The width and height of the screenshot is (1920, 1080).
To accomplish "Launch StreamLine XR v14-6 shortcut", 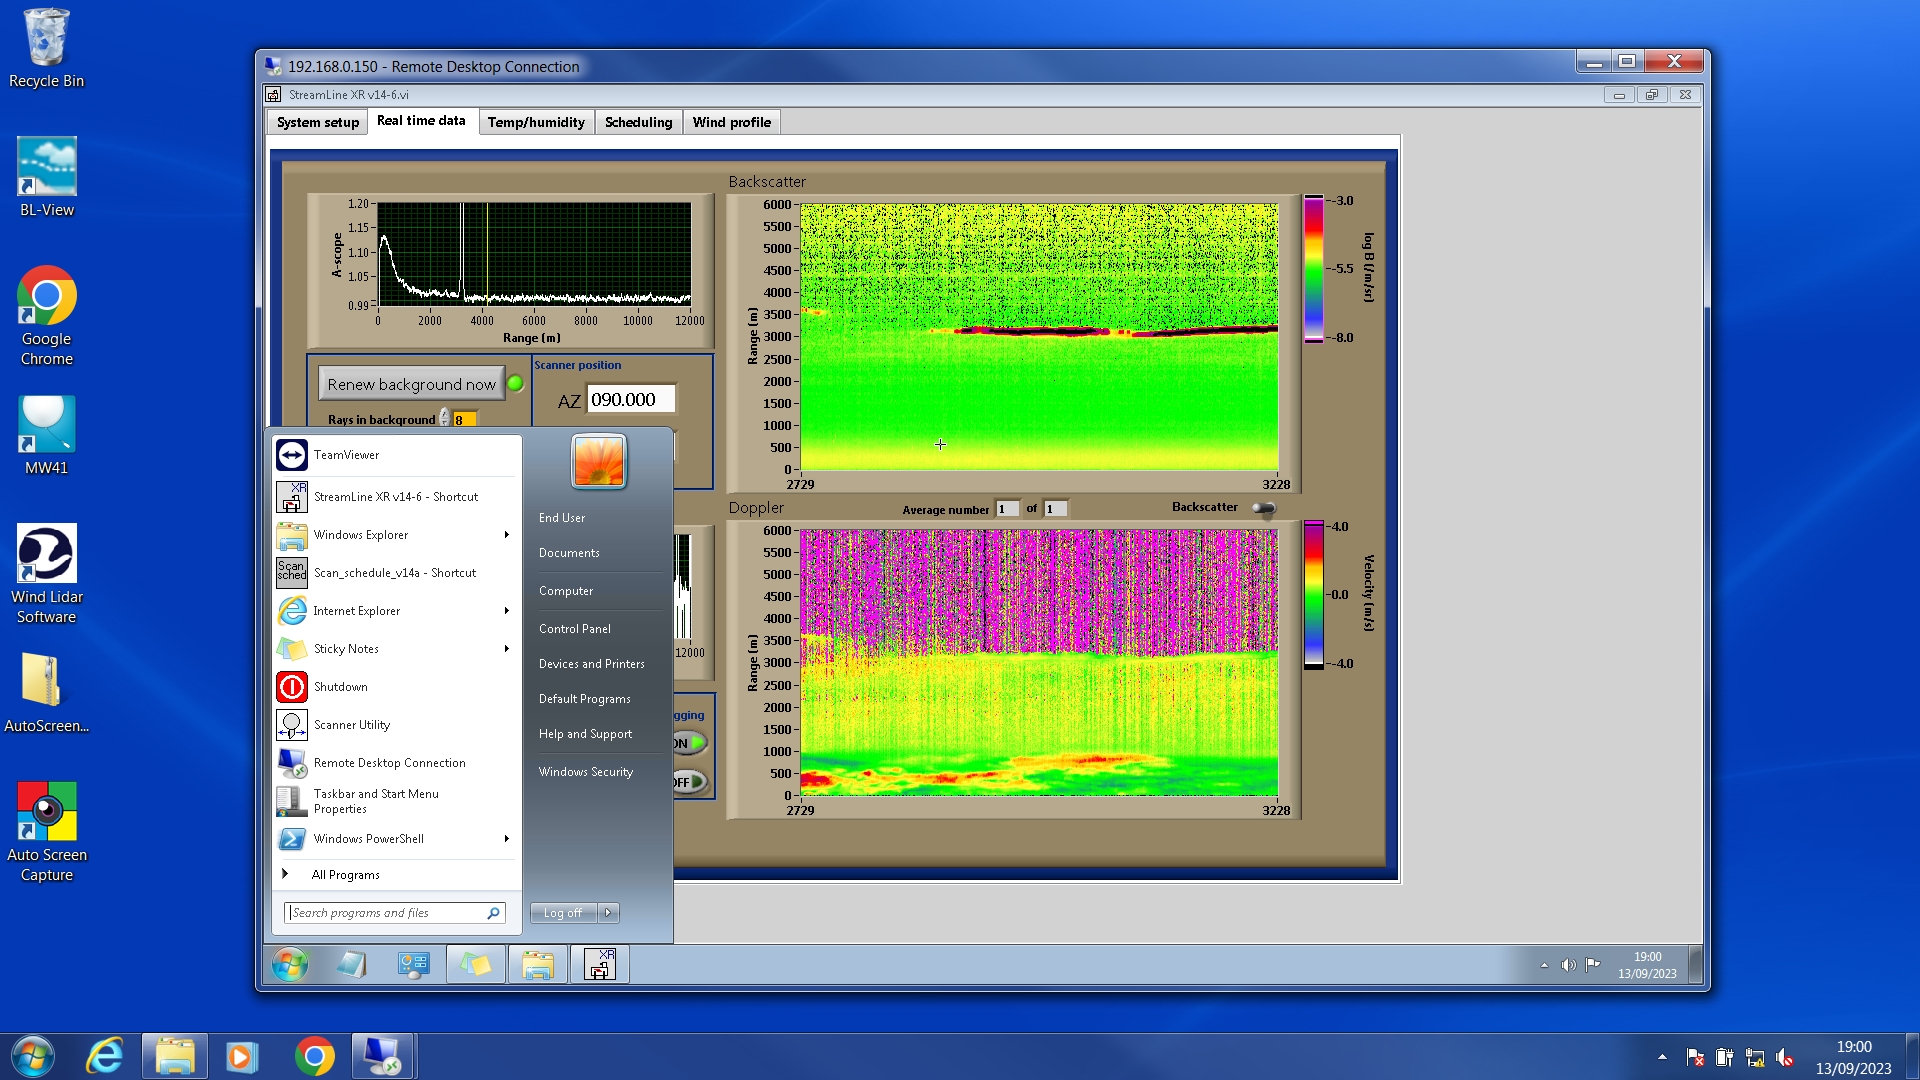I will point(395,497).
